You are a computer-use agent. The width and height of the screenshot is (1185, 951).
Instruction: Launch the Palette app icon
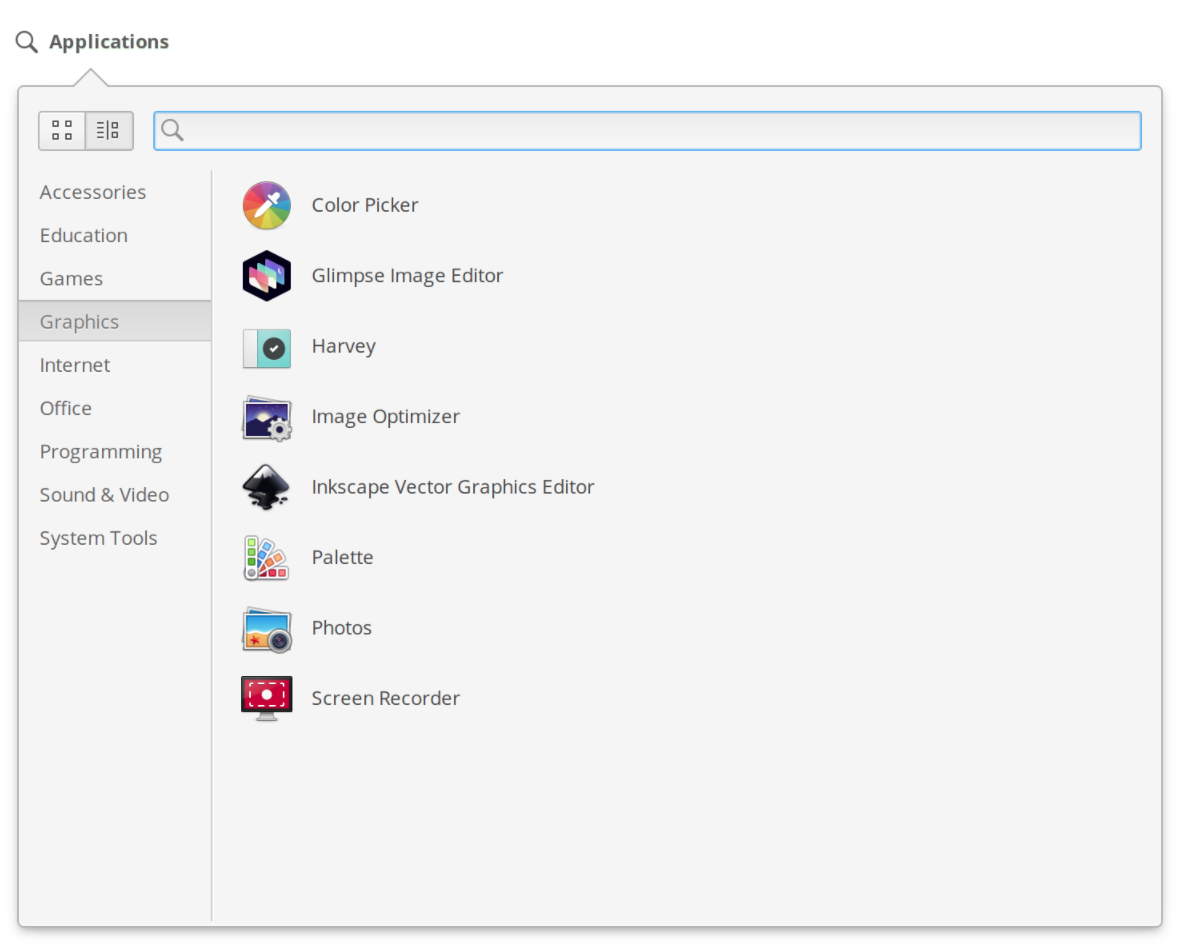coord(267,558)
